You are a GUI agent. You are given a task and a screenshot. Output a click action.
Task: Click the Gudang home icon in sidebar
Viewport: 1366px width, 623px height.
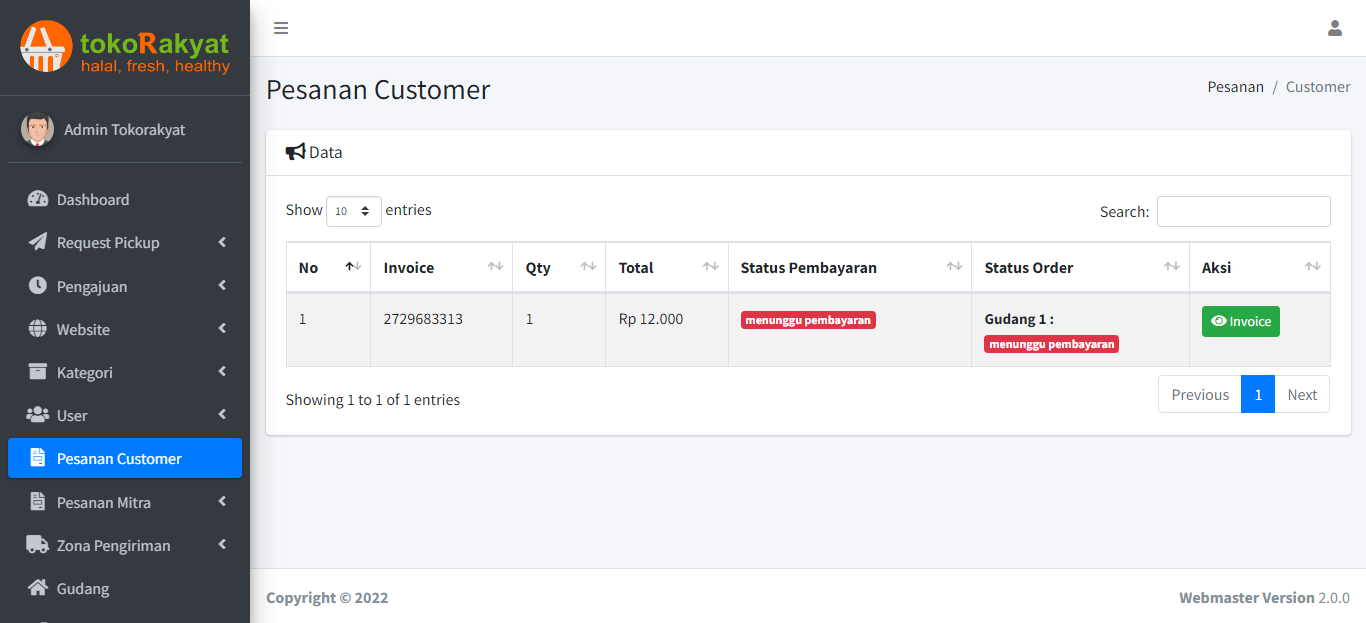click(38, 588)
